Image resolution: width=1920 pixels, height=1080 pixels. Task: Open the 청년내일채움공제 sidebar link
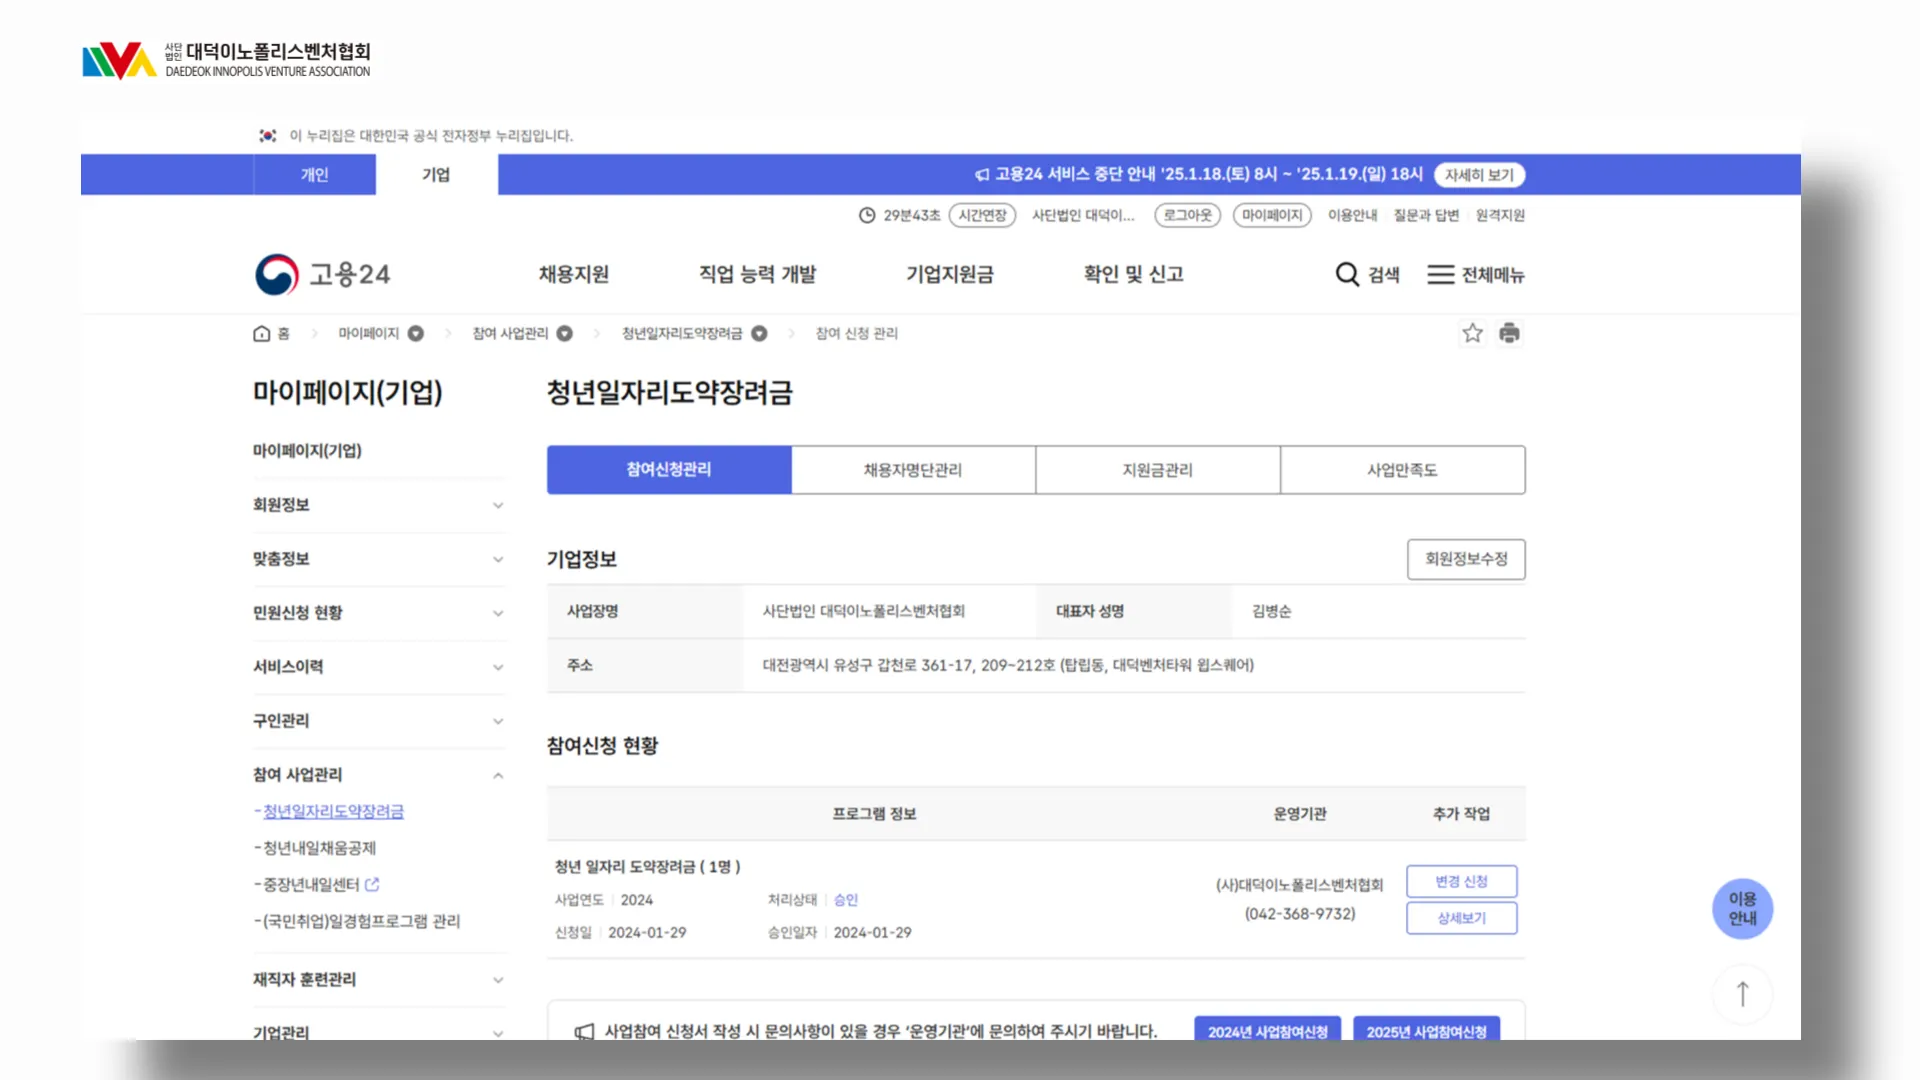(x=319, y=848)
